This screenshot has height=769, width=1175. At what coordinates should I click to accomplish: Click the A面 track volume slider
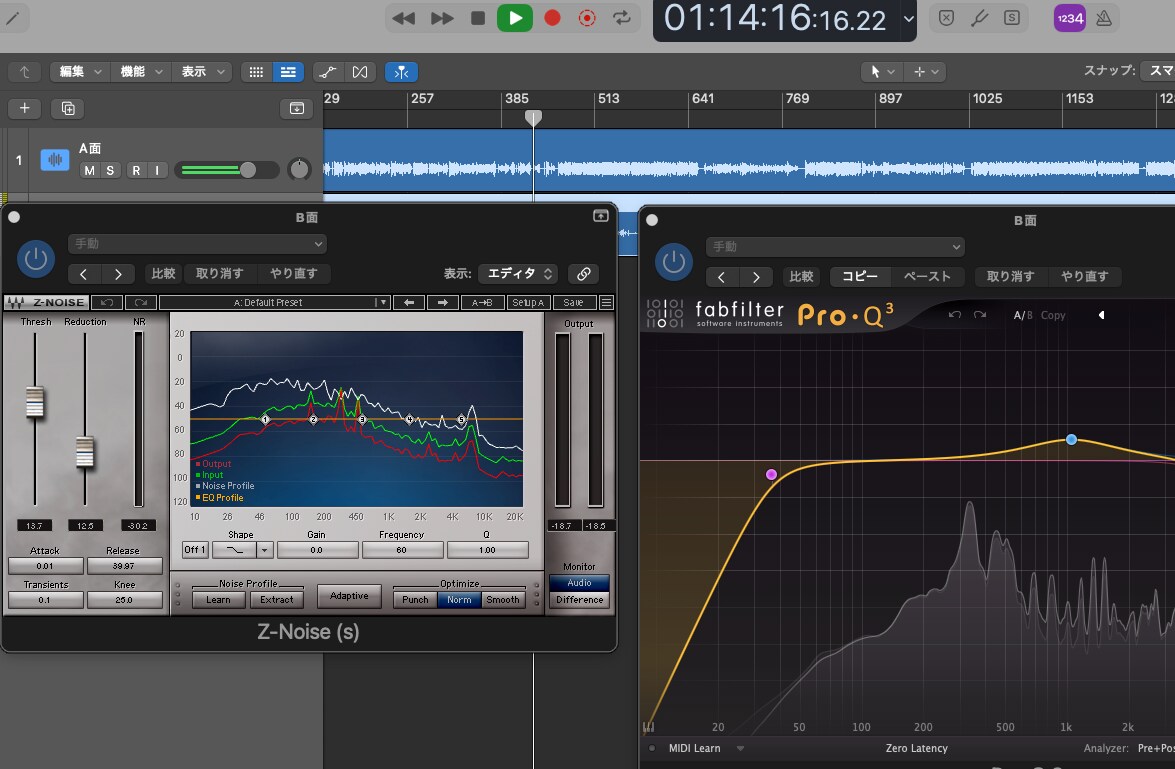tap(226, 170)
